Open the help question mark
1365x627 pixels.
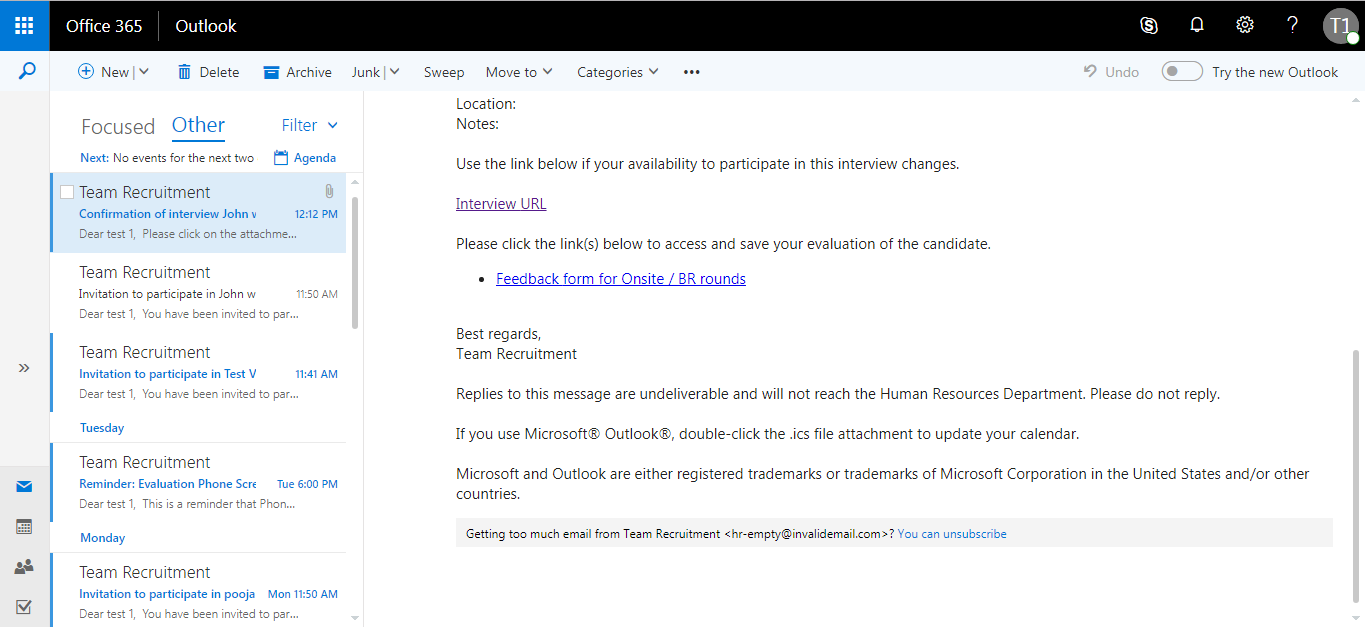coord(1293,25)
